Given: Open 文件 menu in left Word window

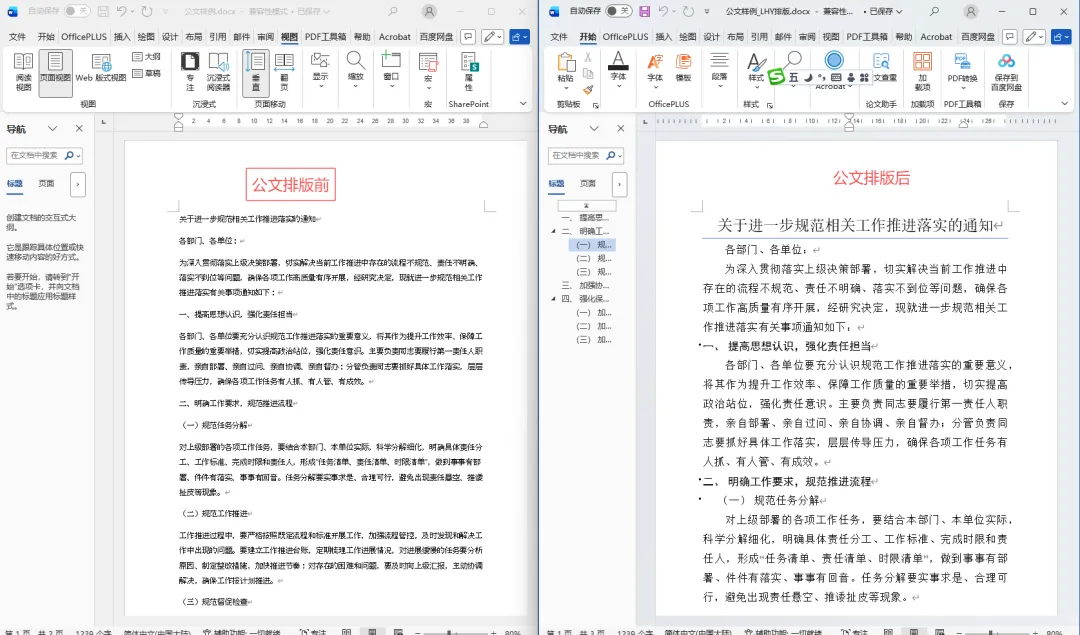Looking at the screenshot, I should (x=17, y=37).
